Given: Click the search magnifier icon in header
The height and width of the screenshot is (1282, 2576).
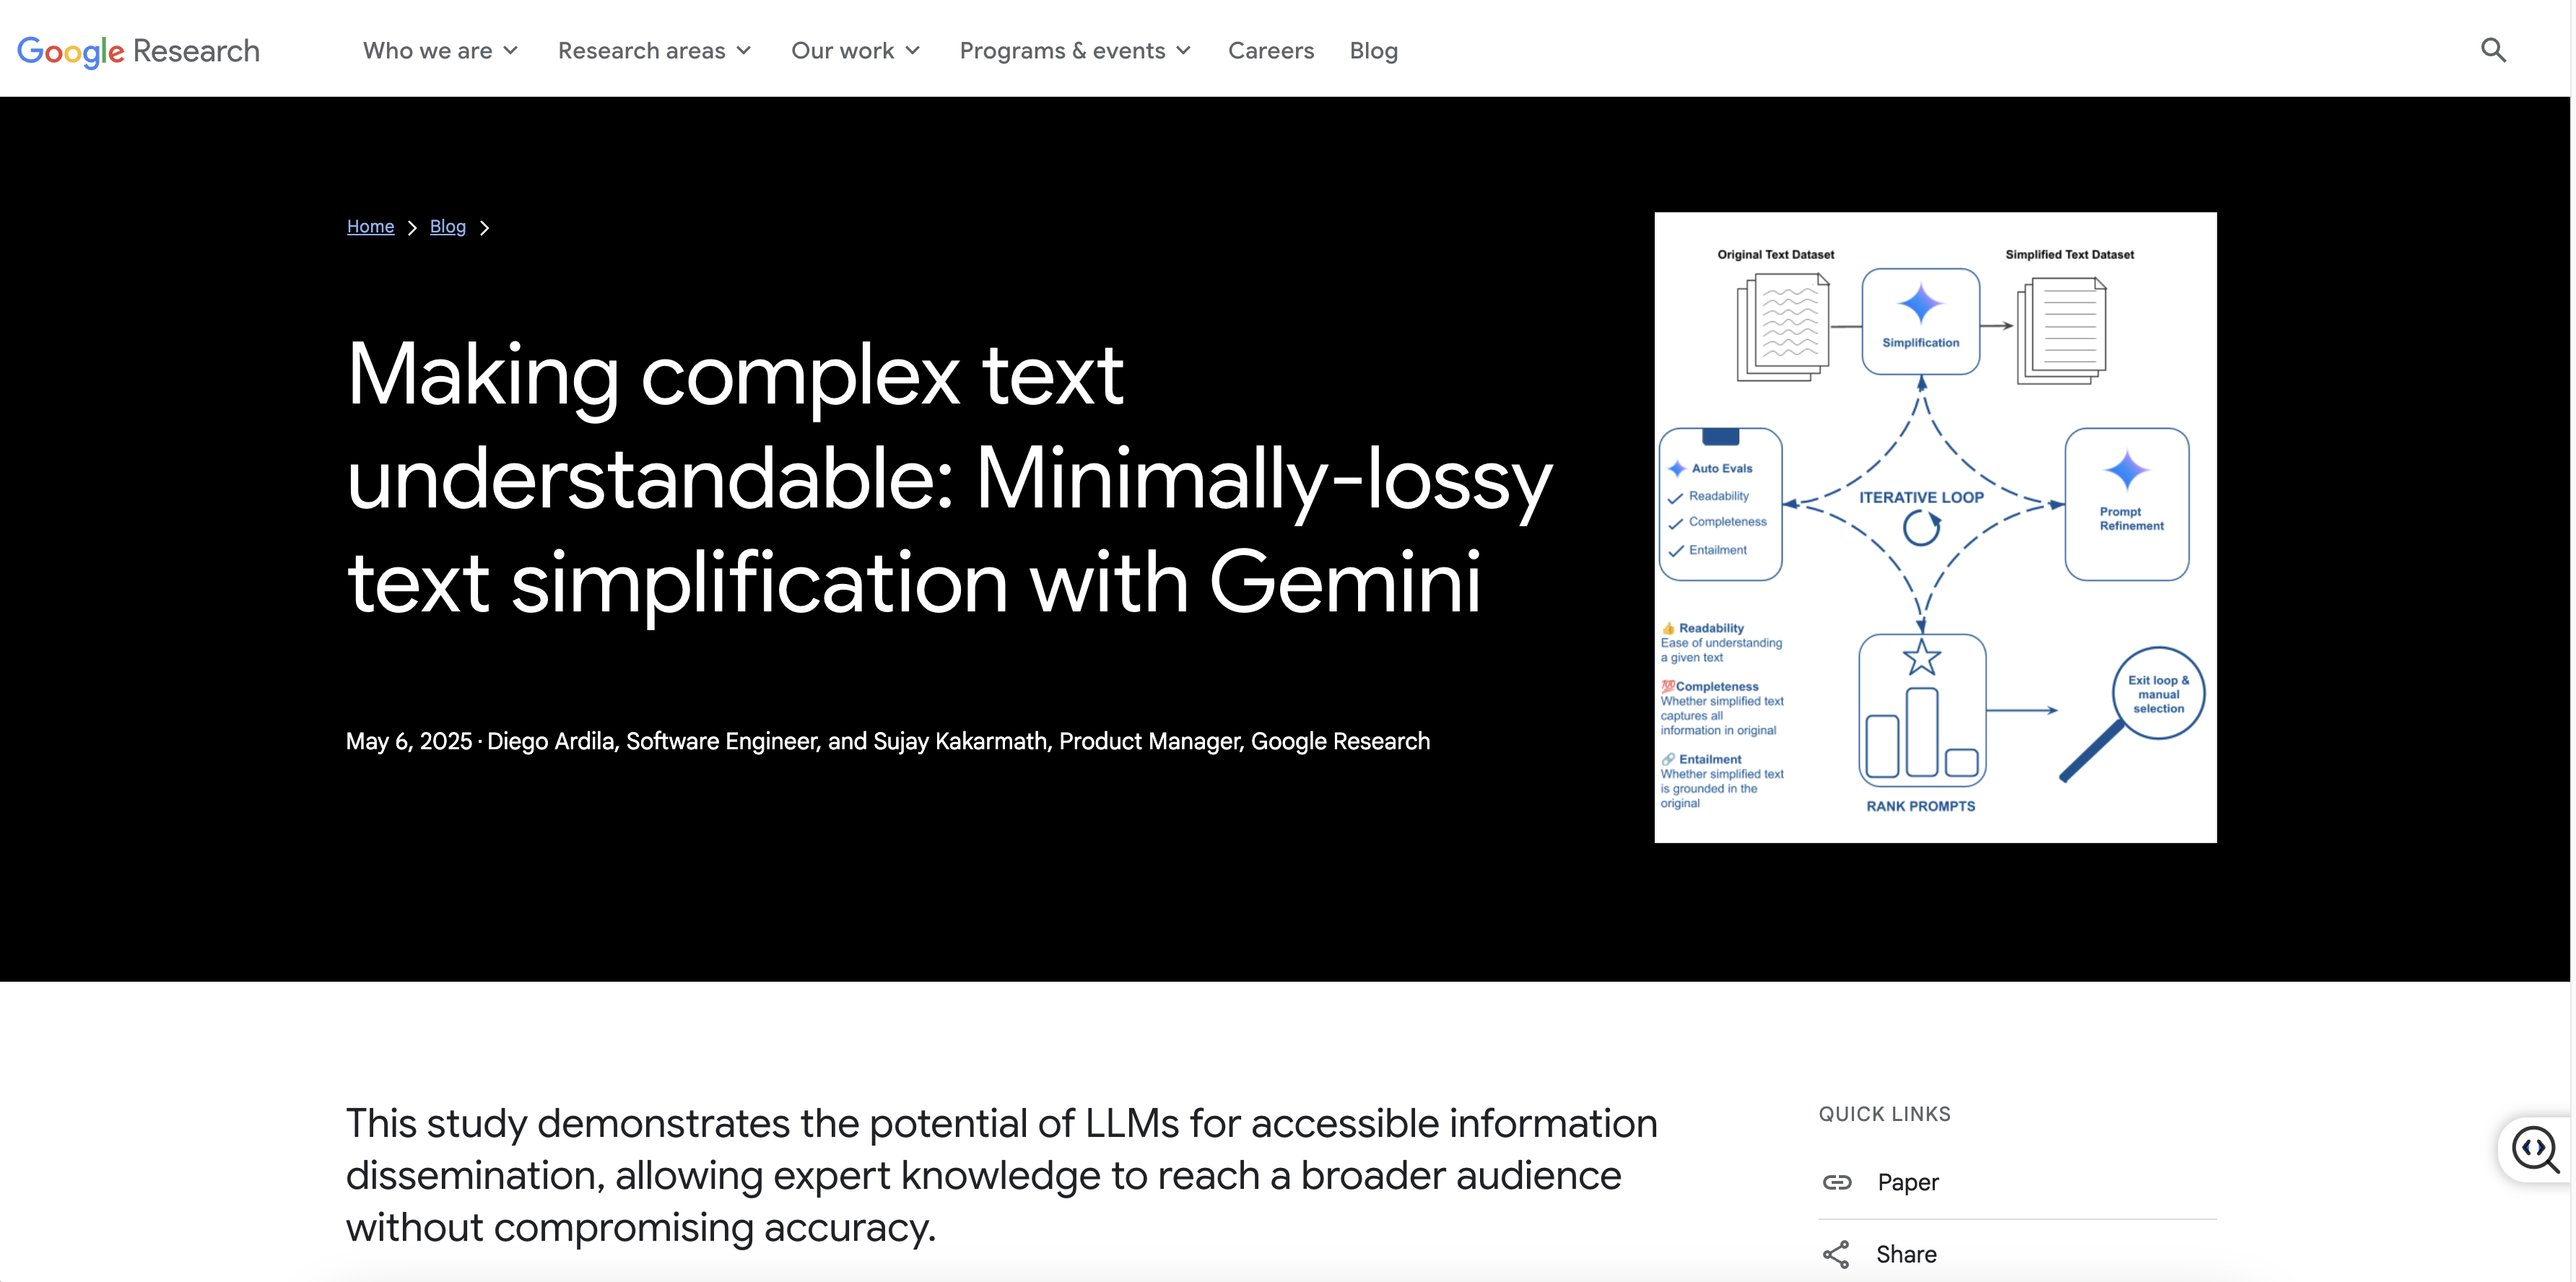Looking at the screenshot, I should pos(2493,50).
